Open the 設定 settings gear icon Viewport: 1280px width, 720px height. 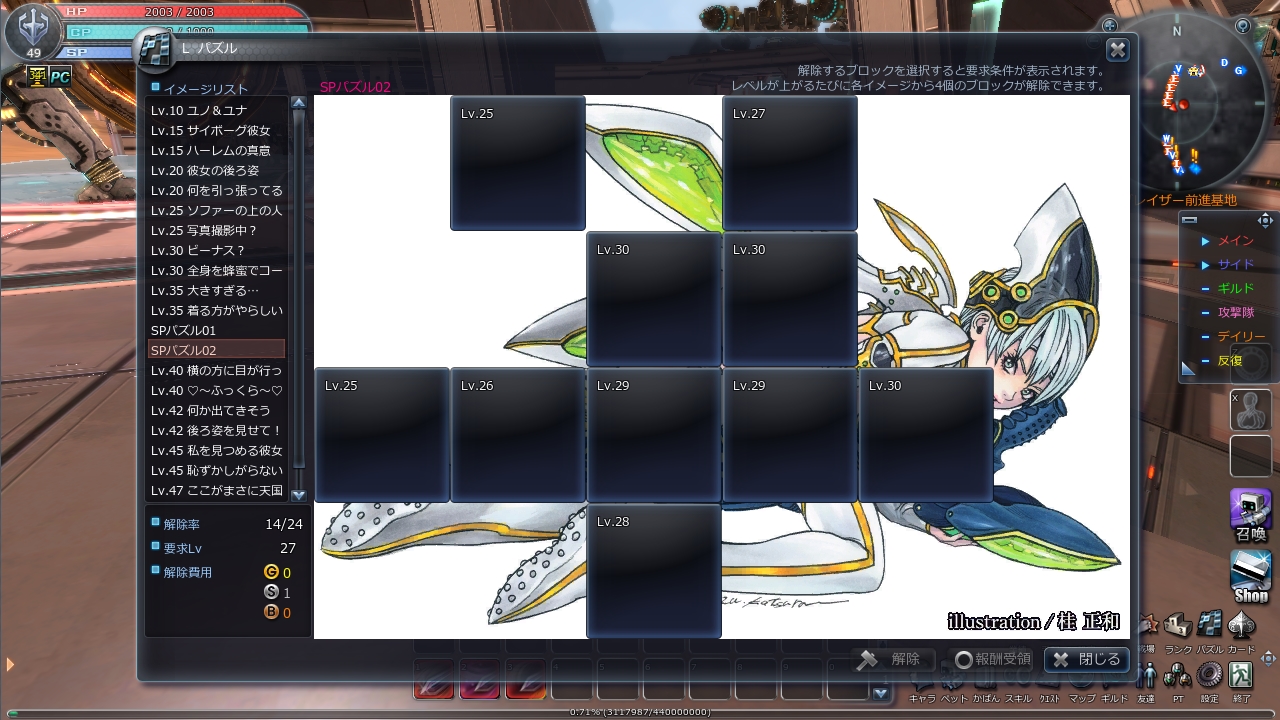click(1210, 675)
